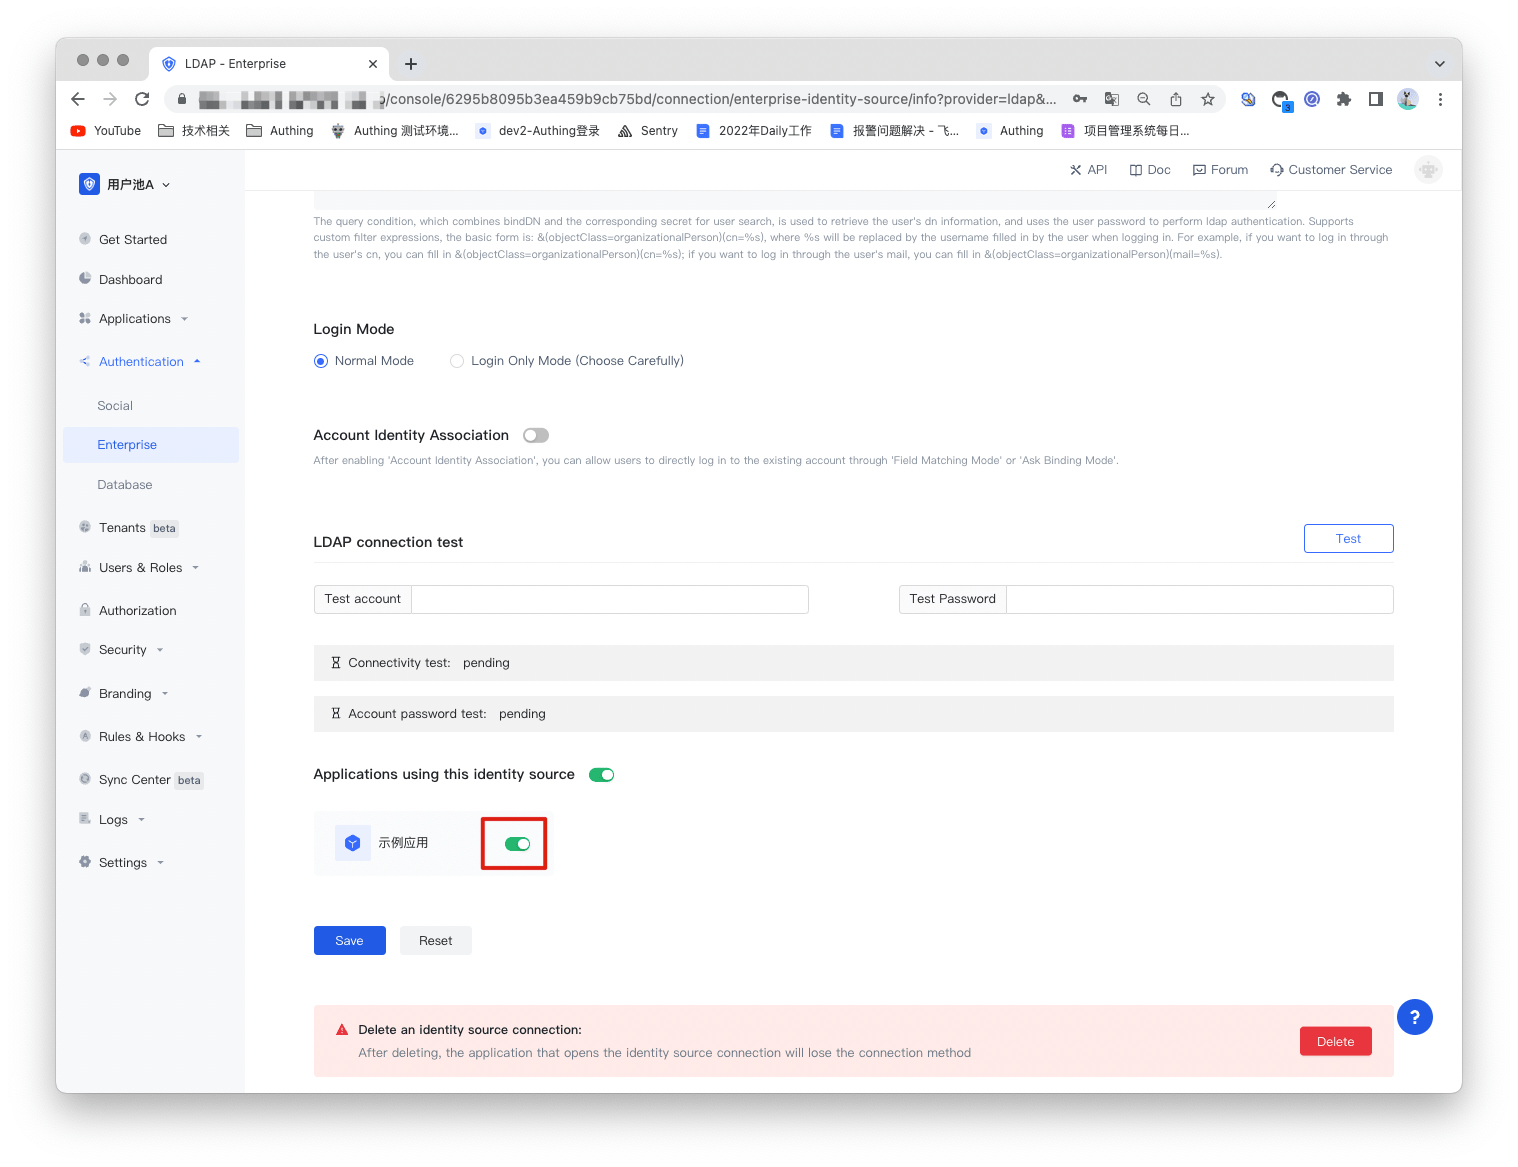Click the blue help question mark button
1518x1167 pixels.
1414,1017
